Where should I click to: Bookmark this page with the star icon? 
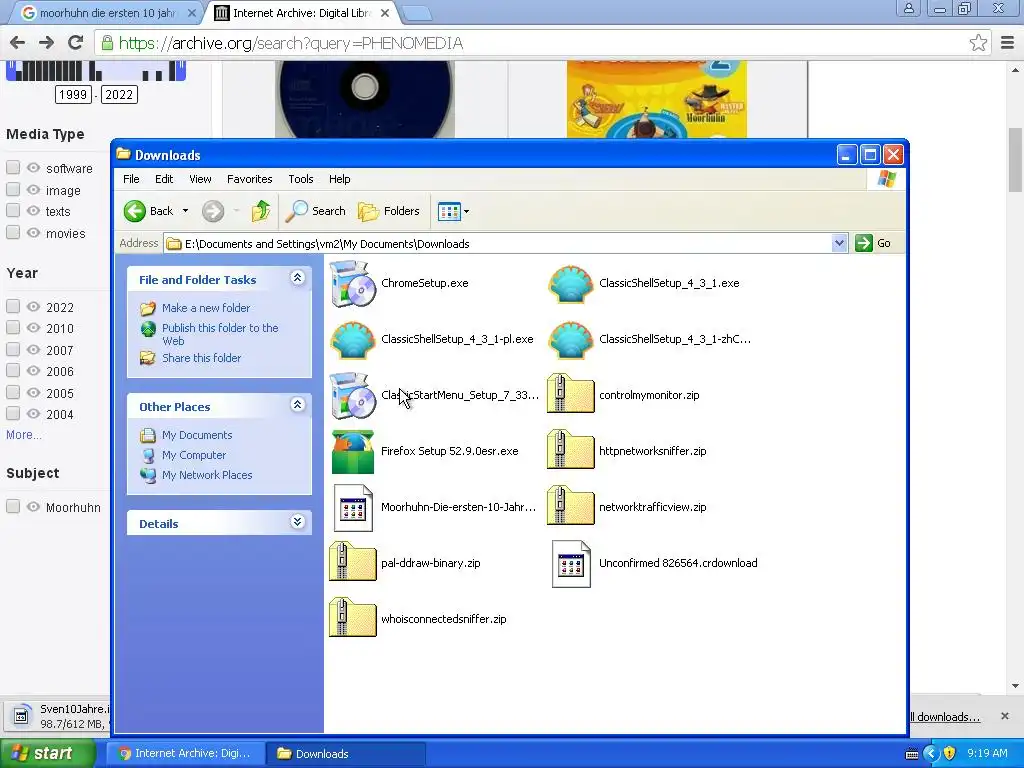(x=978, y=43)
